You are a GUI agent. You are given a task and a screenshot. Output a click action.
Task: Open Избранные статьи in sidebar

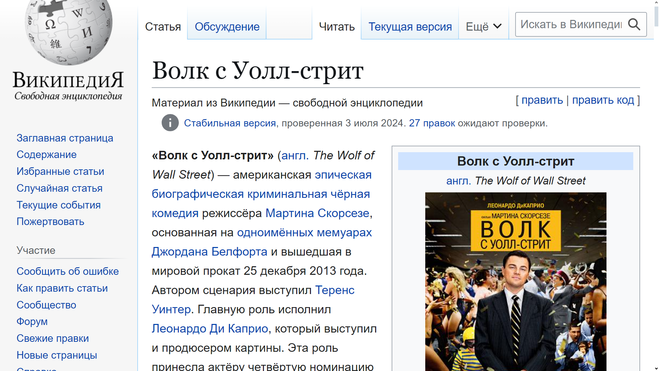(60, 171)
